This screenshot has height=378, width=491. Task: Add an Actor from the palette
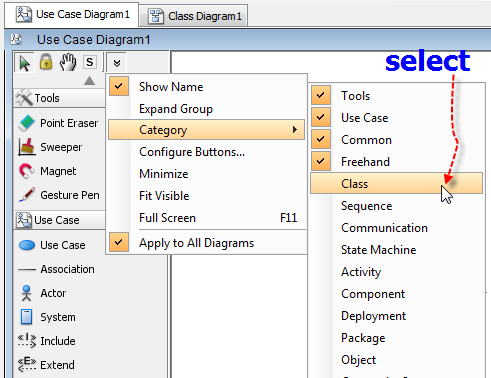tap(43, 293)
